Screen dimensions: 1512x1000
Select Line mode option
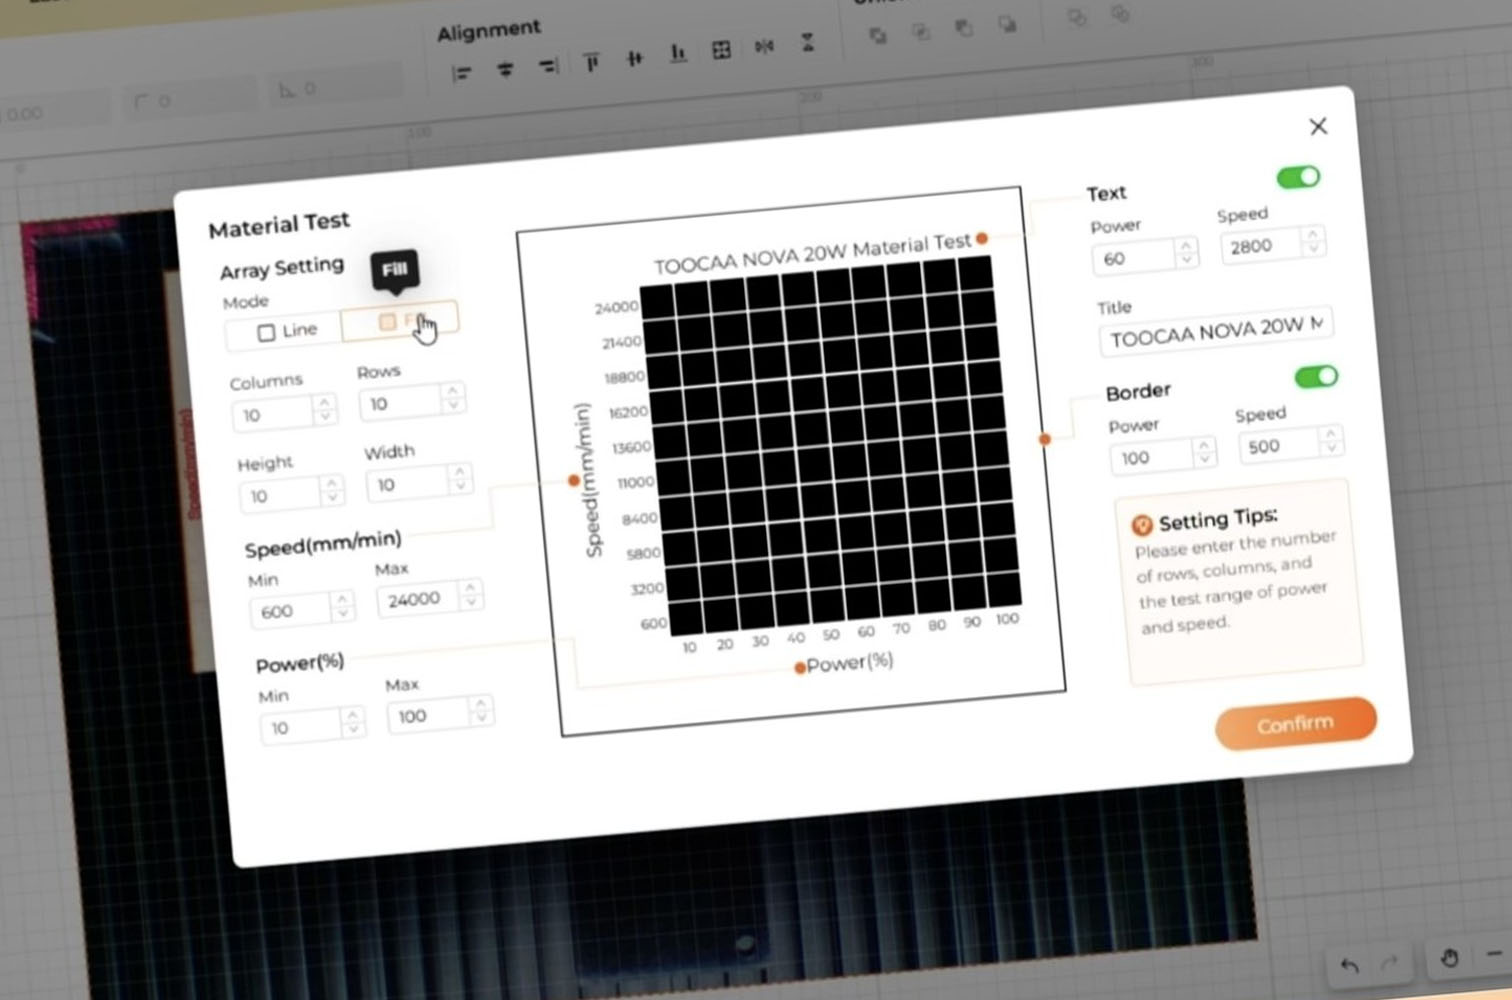(x=286, y=331)
